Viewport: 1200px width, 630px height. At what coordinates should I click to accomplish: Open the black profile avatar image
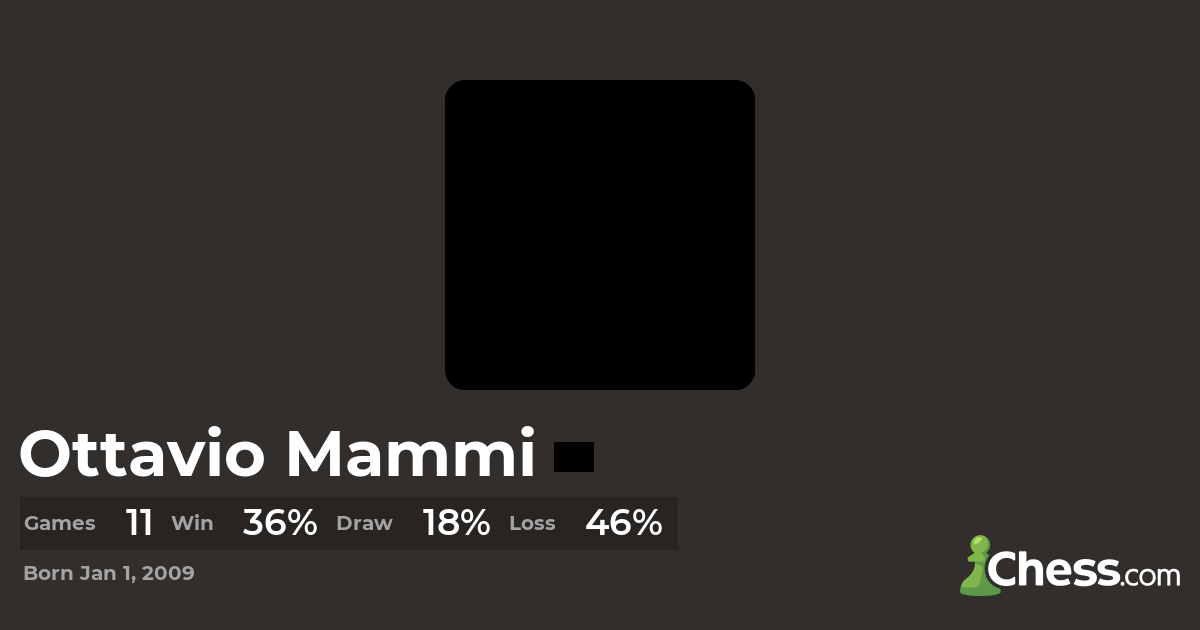(x=600, y=235)
